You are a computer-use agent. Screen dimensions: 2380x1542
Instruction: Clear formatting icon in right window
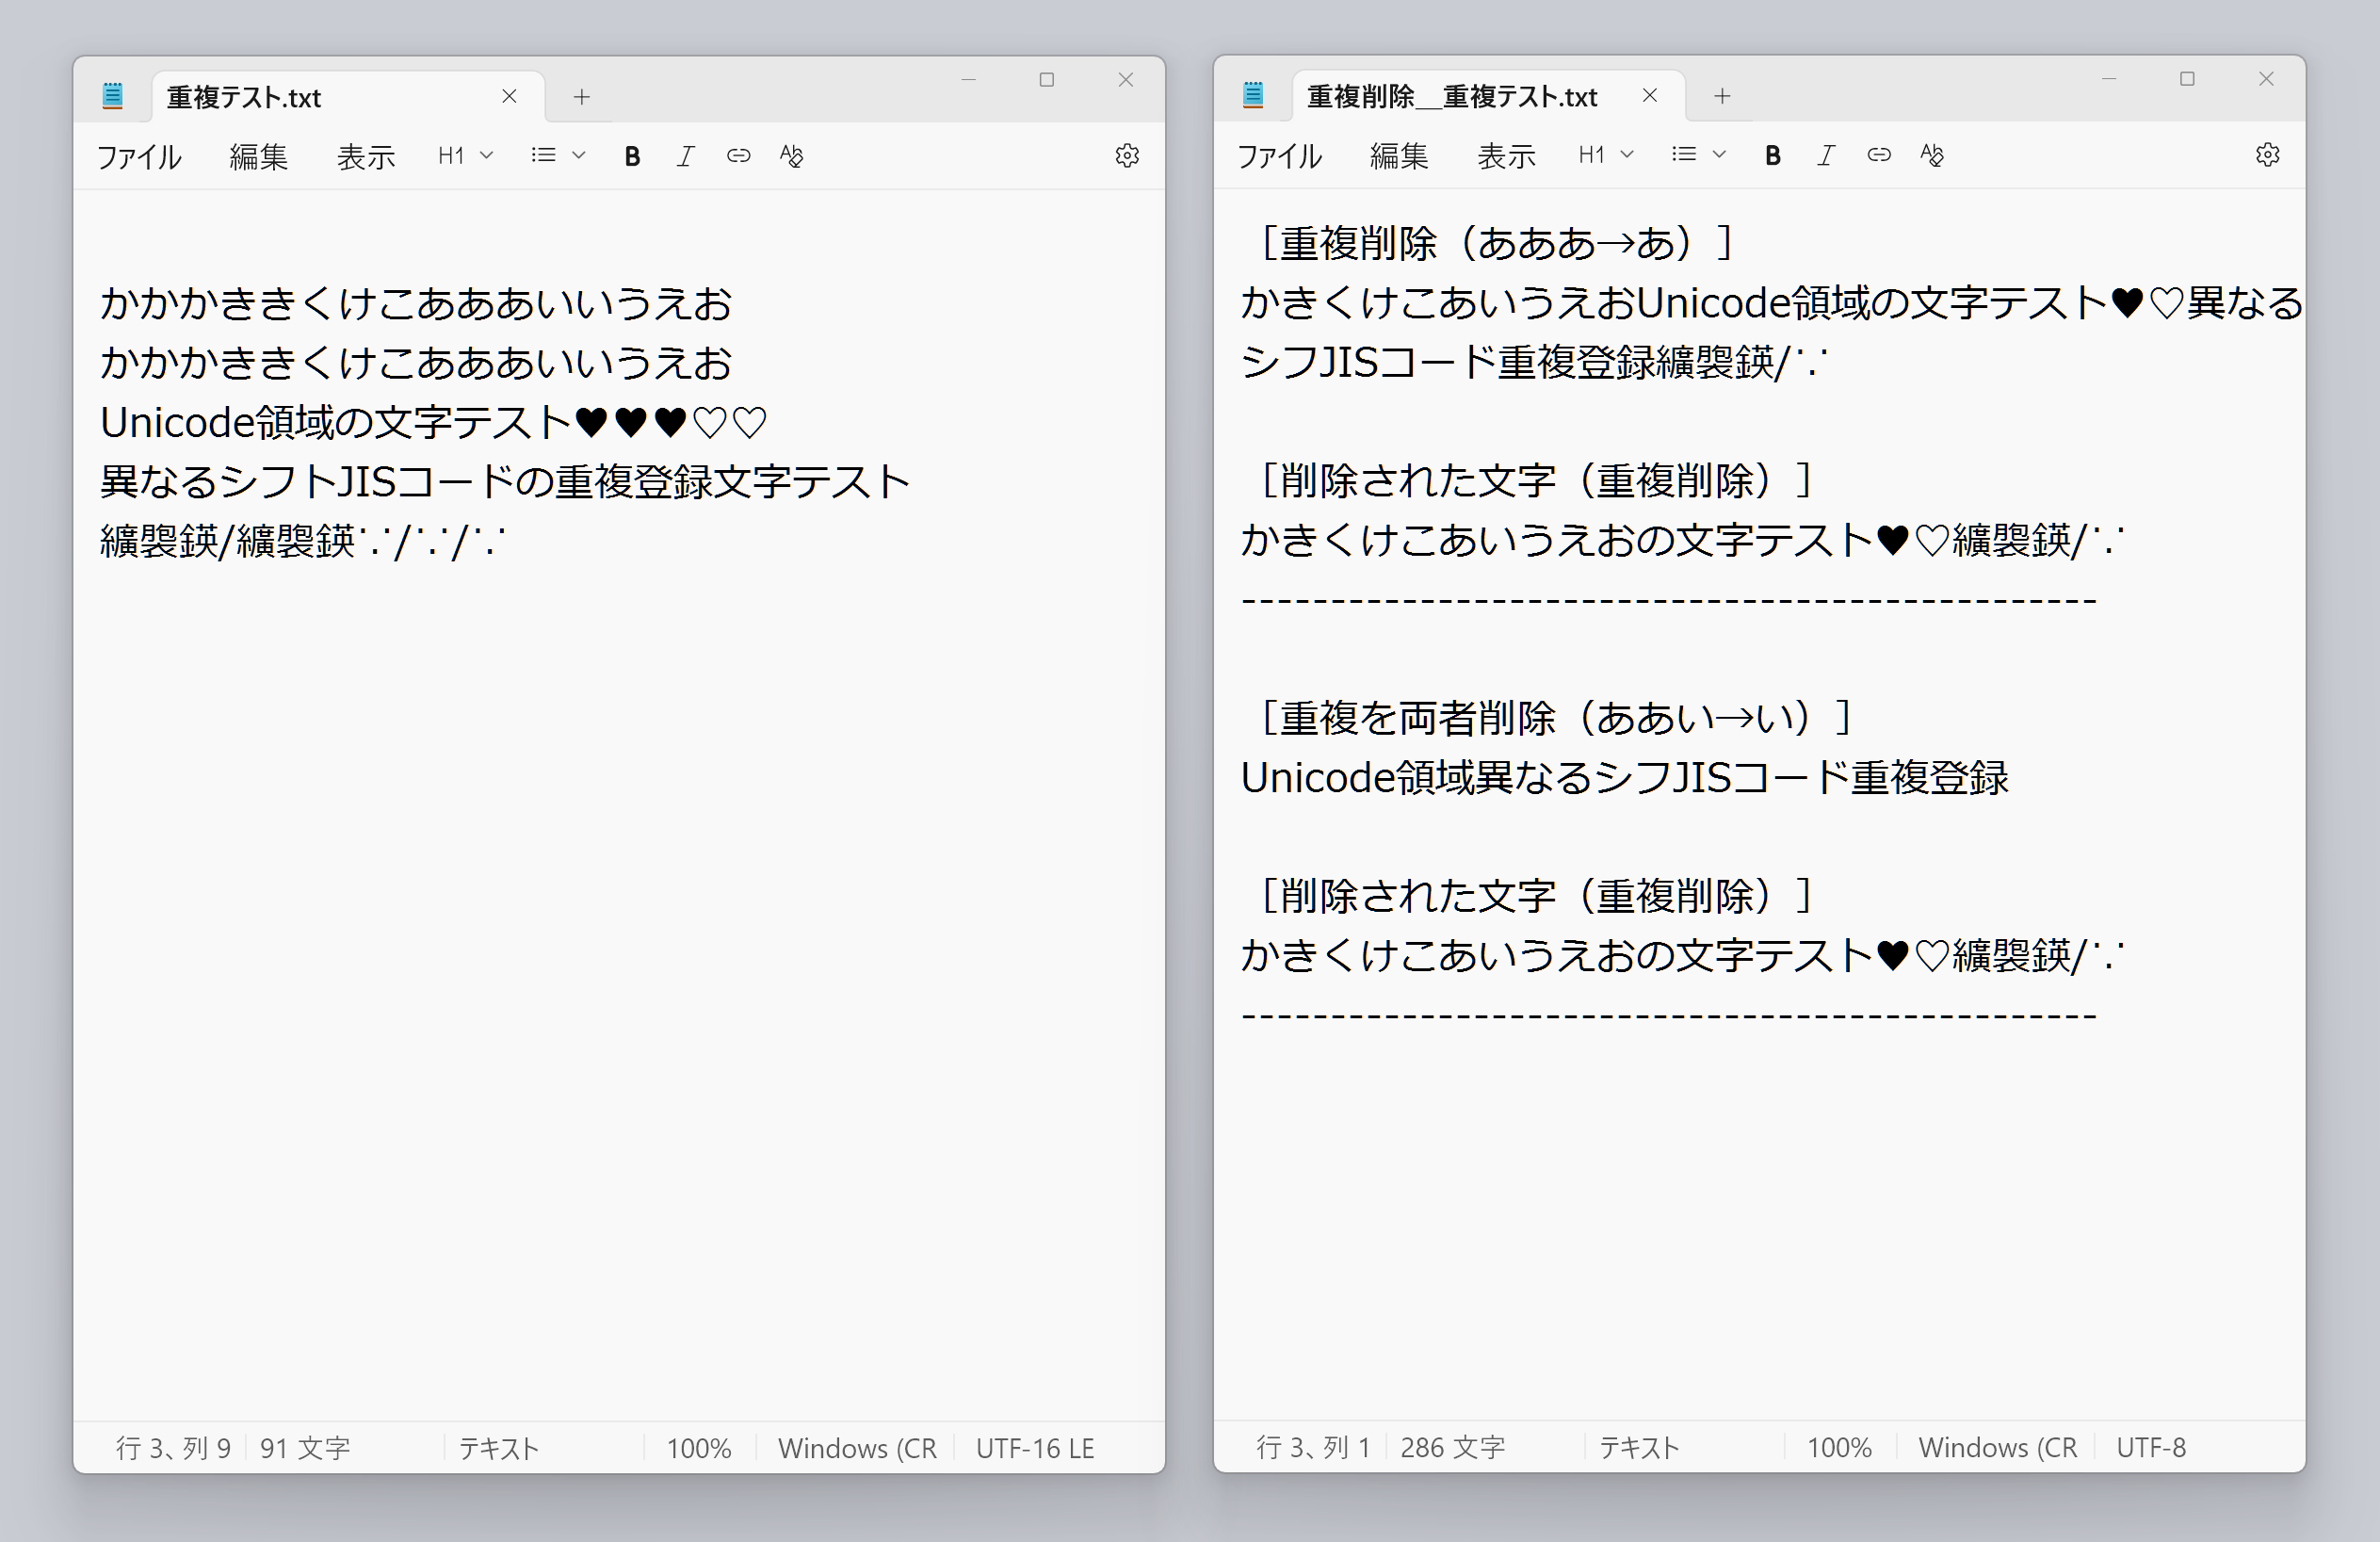(1931, 155)
